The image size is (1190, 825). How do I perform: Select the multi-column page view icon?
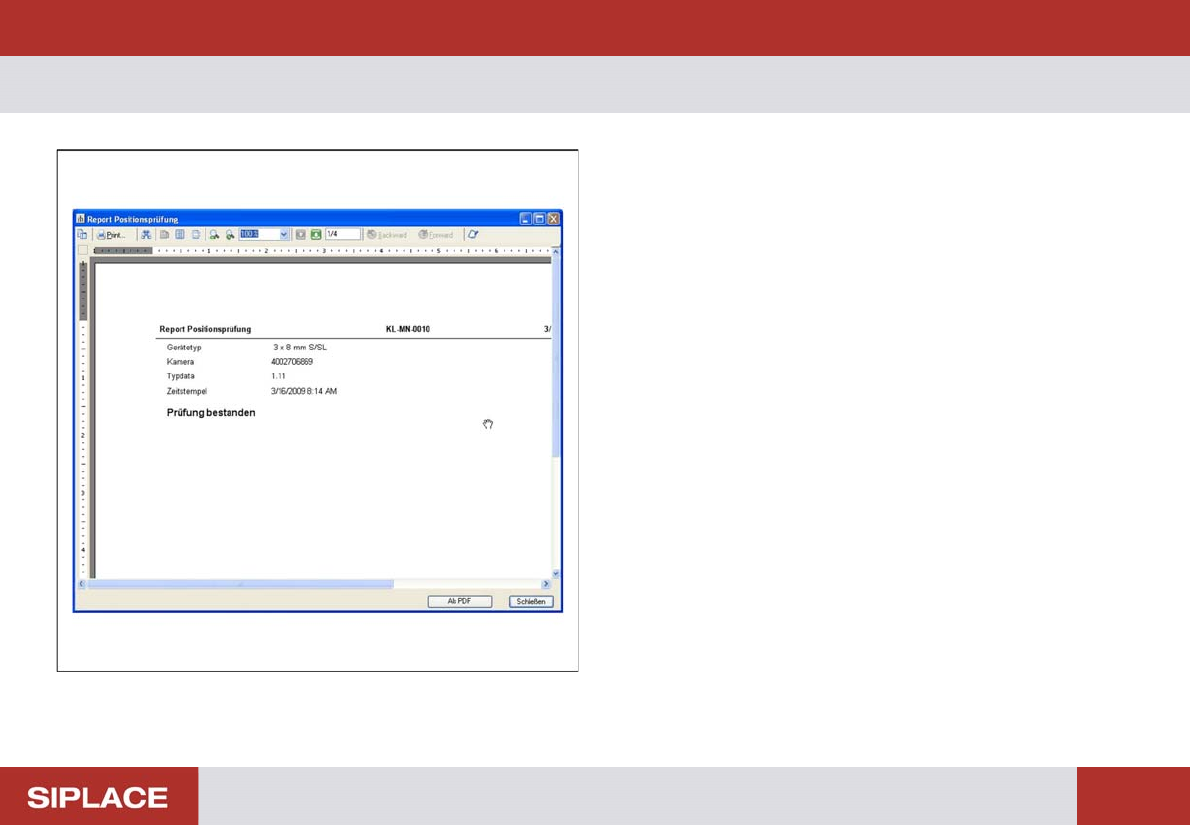point(180,235)
